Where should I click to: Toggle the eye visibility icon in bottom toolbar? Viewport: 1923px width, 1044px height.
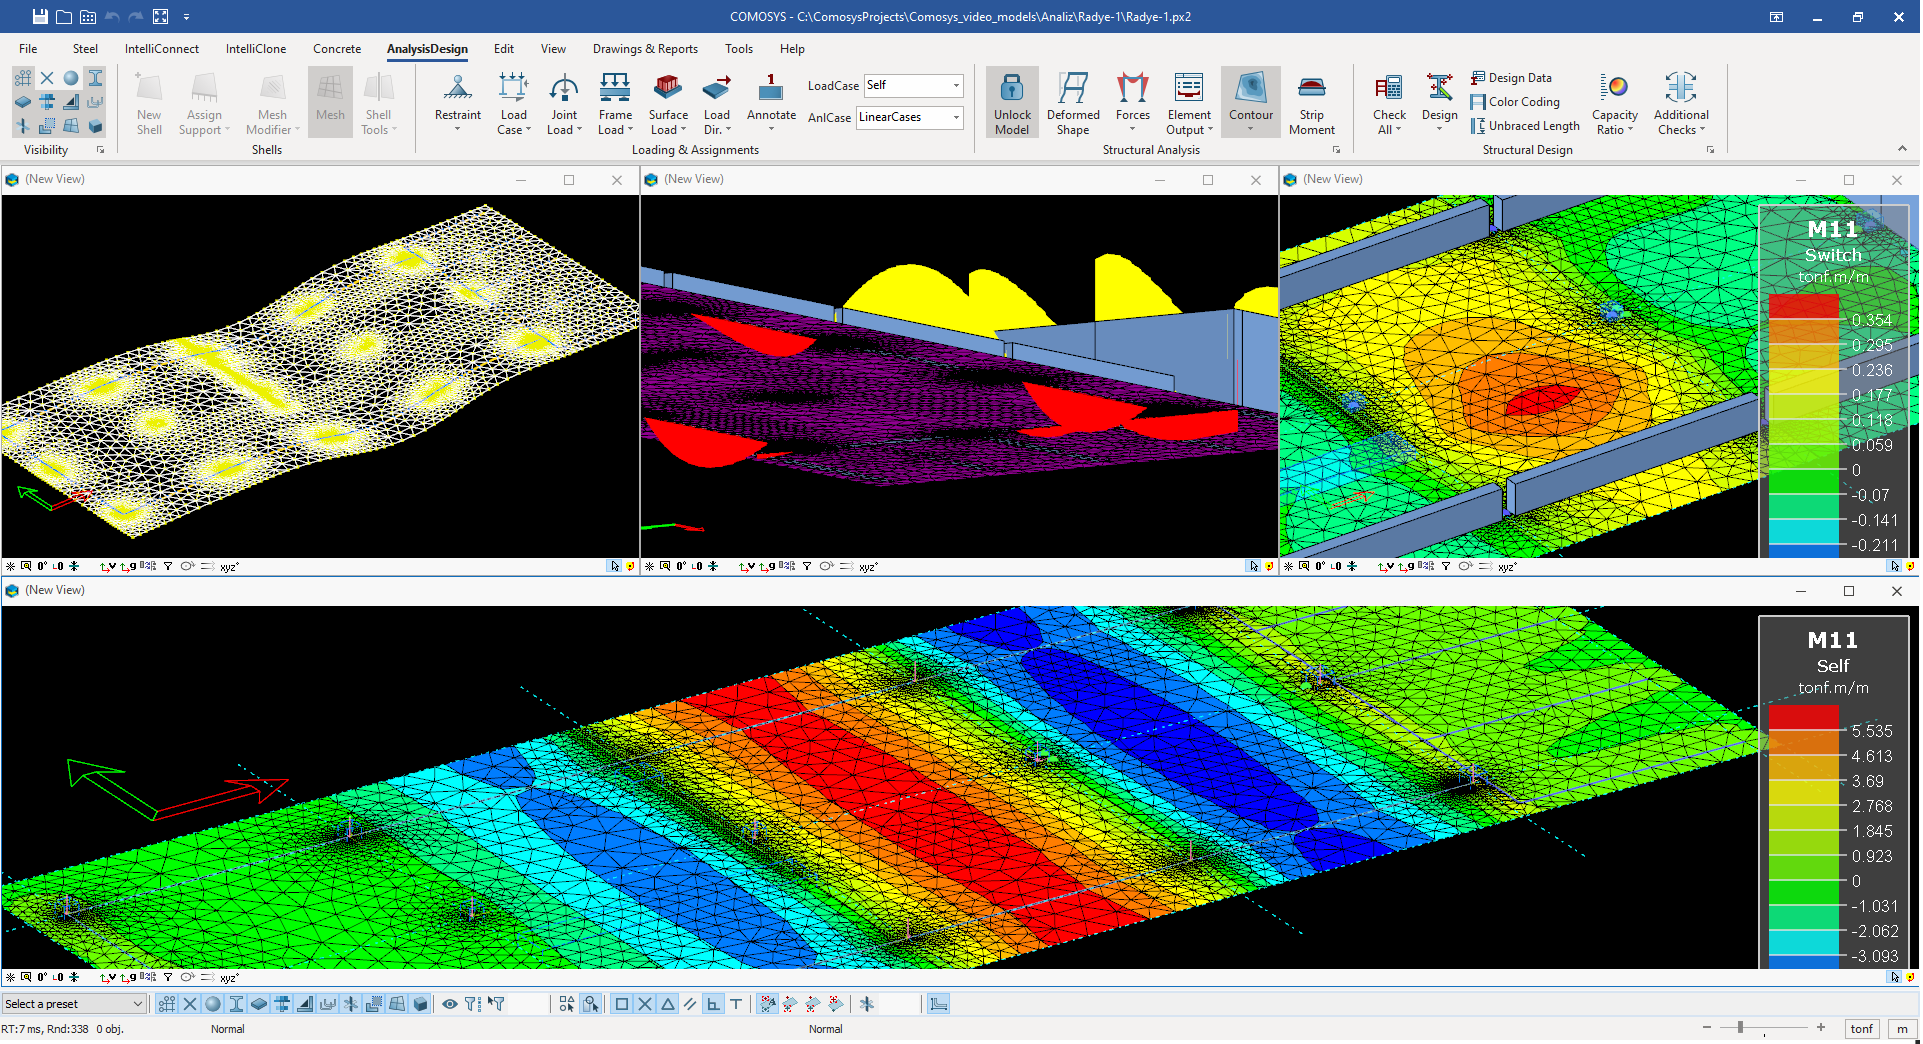click(x=450, y=1005)
